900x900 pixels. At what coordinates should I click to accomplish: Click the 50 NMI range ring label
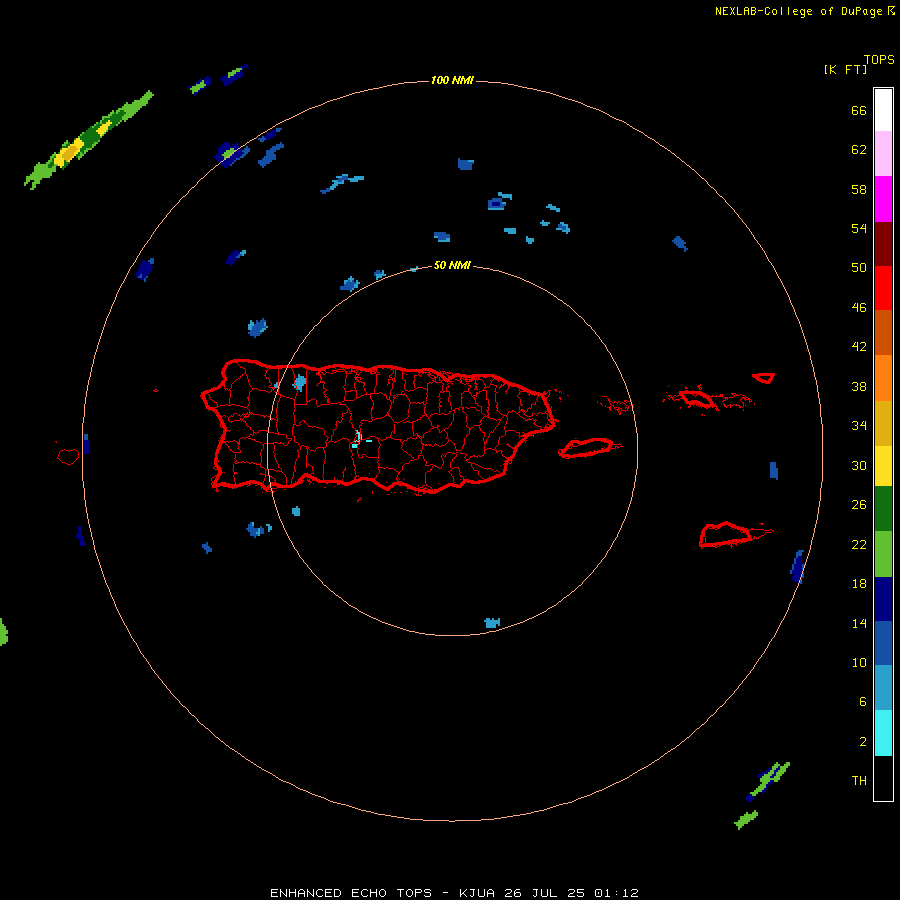(x=452, y=265)
